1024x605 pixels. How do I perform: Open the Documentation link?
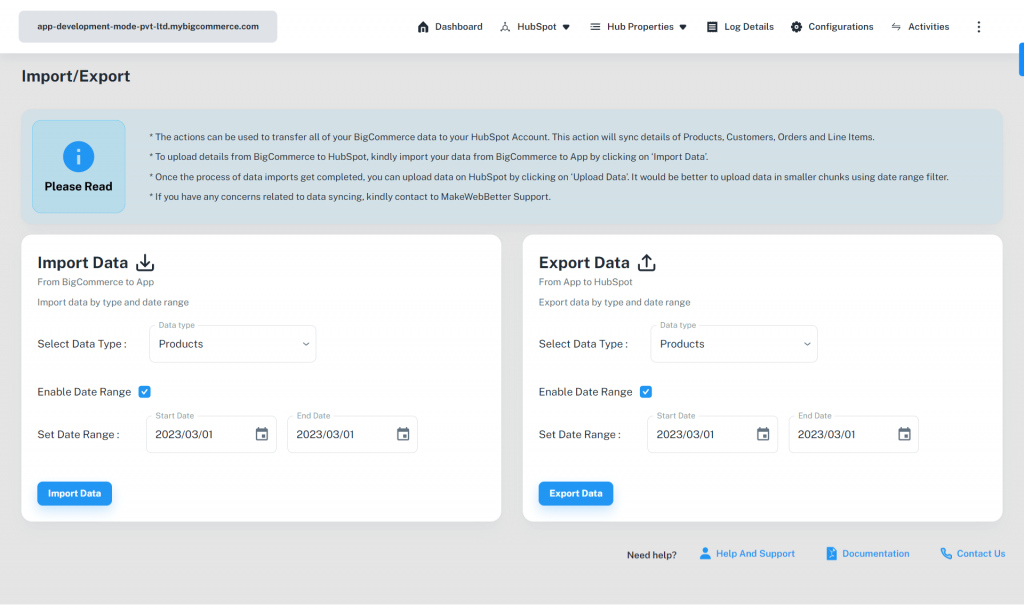[x=875, y=553]
